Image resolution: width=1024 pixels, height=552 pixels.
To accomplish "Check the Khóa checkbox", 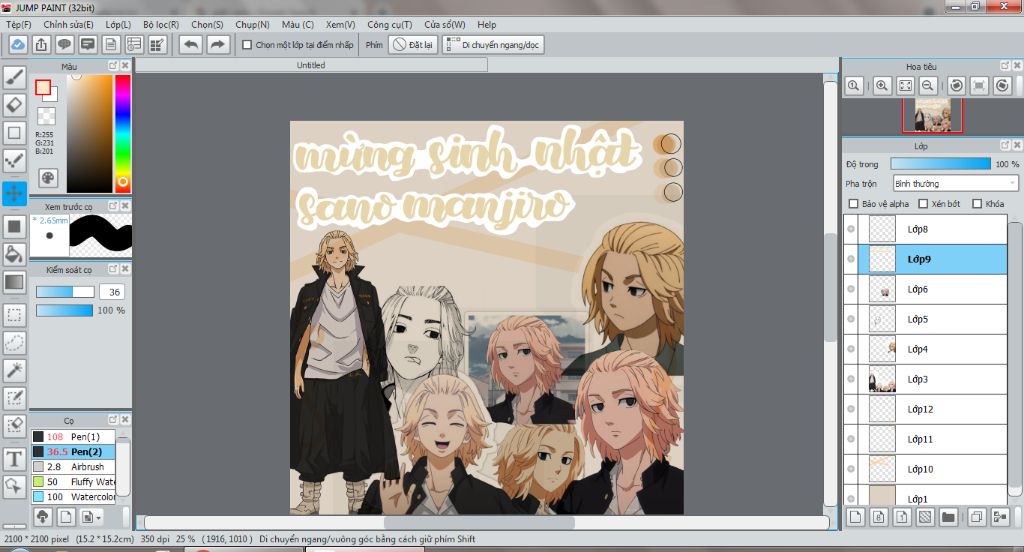I will 977,204.
